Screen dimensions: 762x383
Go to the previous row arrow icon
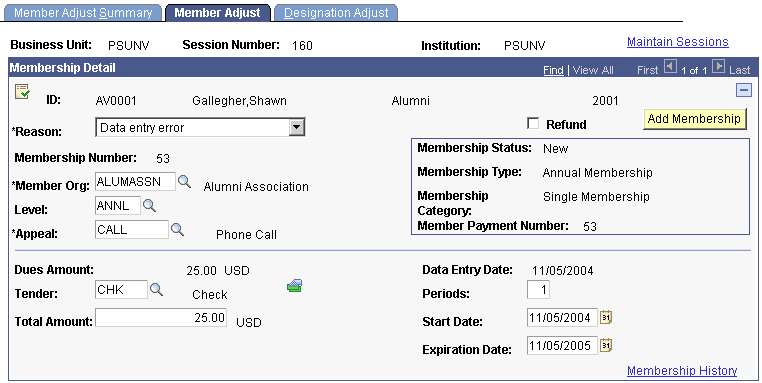tap(670, 66)
